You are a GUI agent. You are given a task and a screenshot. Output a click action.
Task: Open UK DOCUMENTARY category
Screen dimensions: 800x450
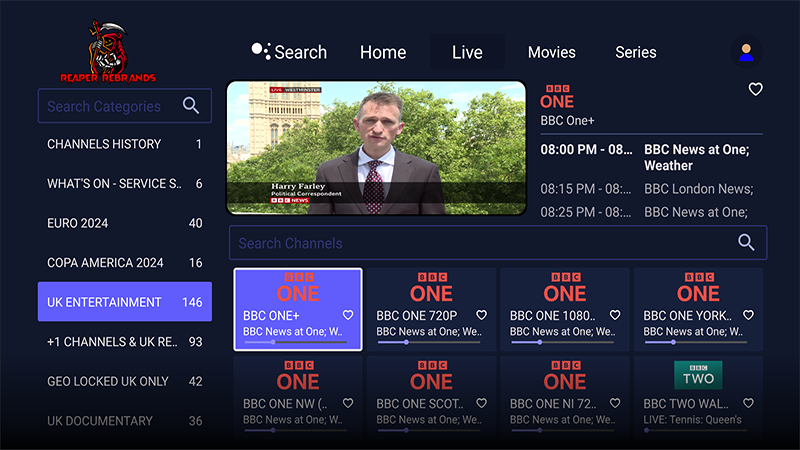click(x=125, y=421)
